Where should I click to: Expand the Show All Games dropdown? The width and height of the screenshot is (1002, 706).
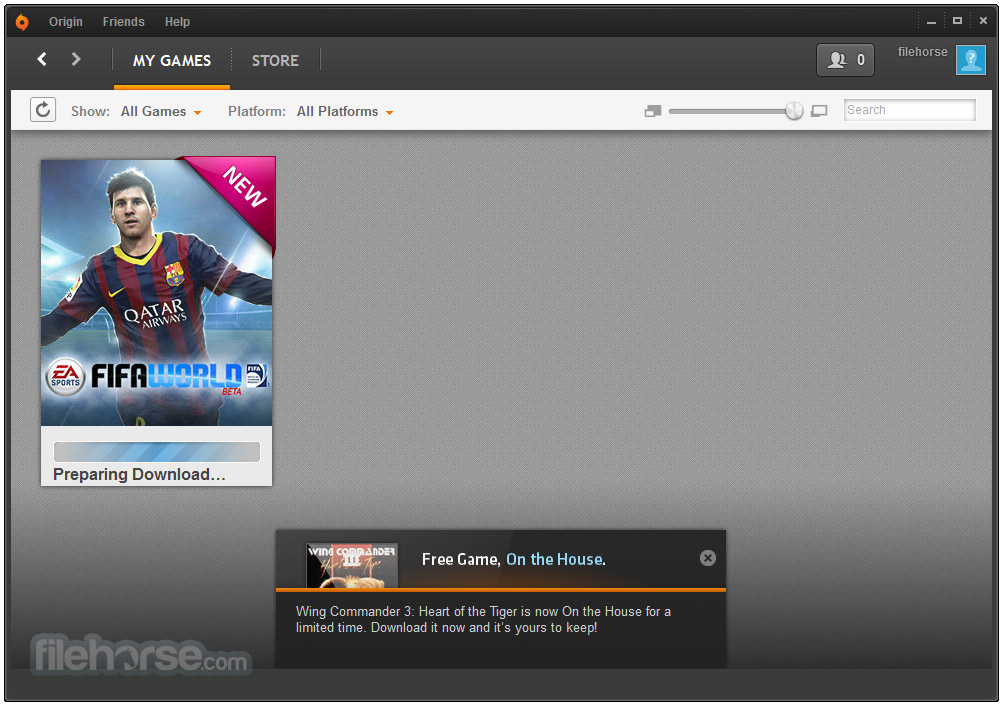(161, 111)
